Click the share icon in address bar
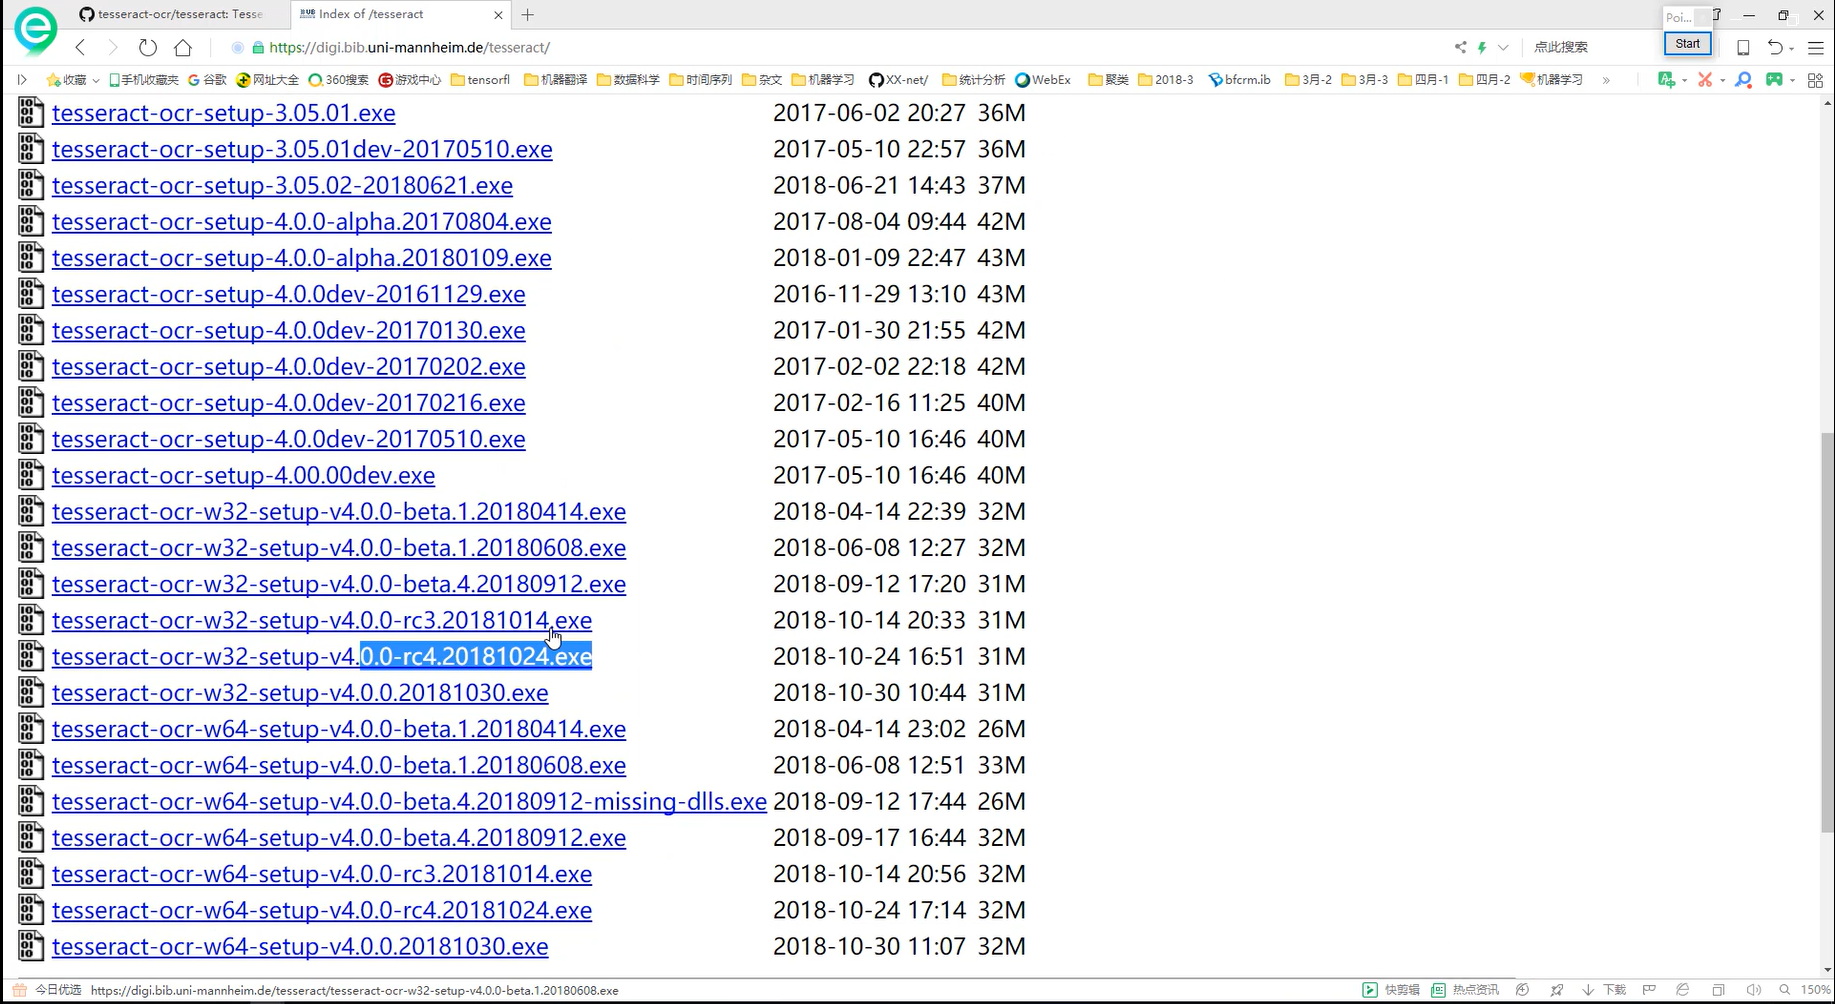Viewport: 1835px width, 1004px height. [1461, 47]
